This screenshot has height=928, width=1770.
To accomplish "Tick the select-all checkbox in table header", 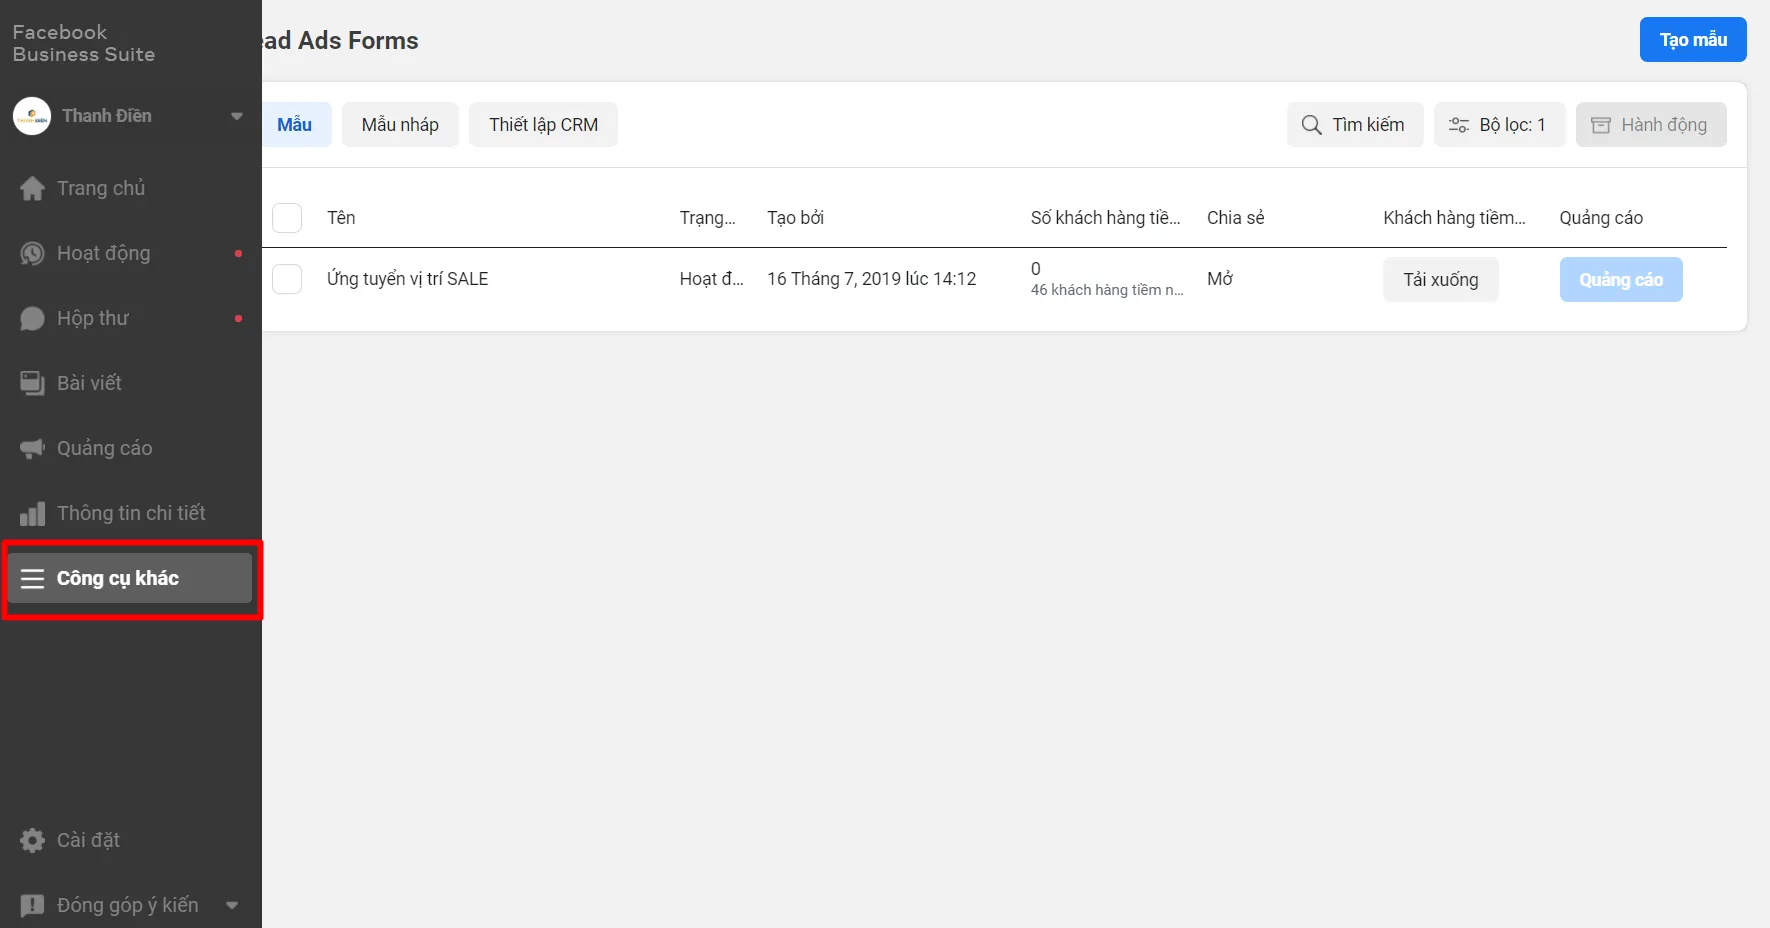I will pyautogui.click(x=287, y=218).
